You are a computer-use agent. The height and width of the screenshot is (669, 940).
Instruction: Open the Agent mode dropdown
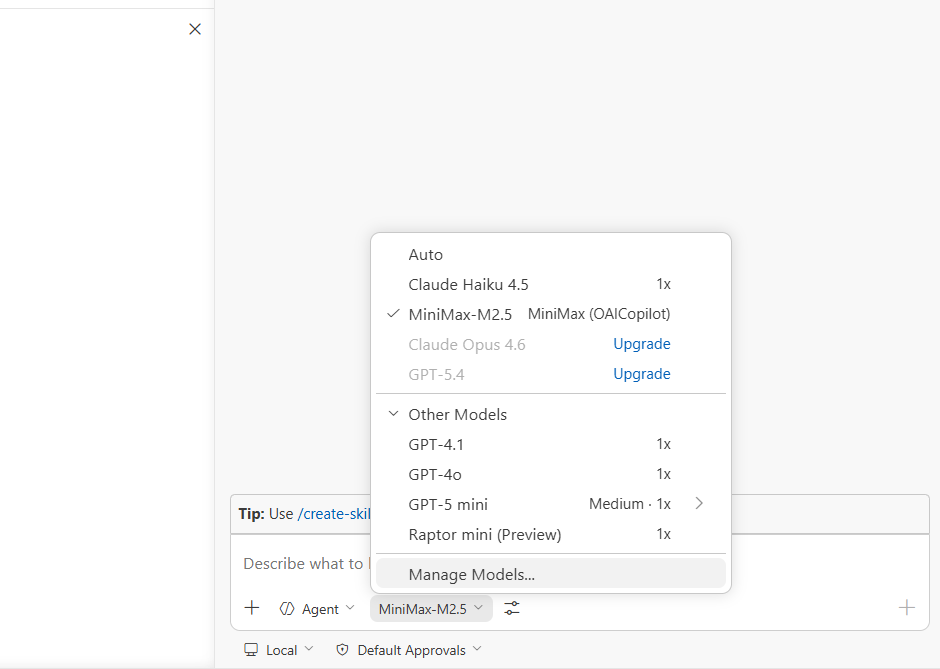[317, 608]
